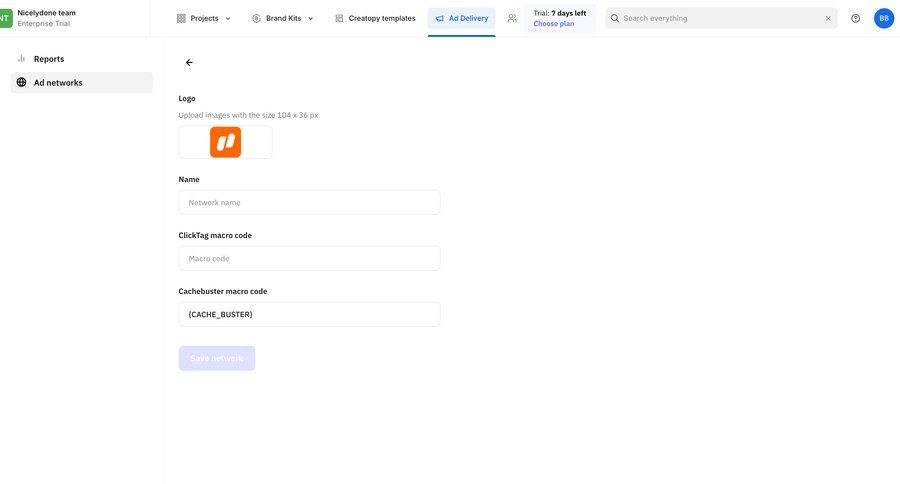Screen dimensions: 900x484
Task: Switch to the Ad Delivery tab
Action: coord(461,18)
